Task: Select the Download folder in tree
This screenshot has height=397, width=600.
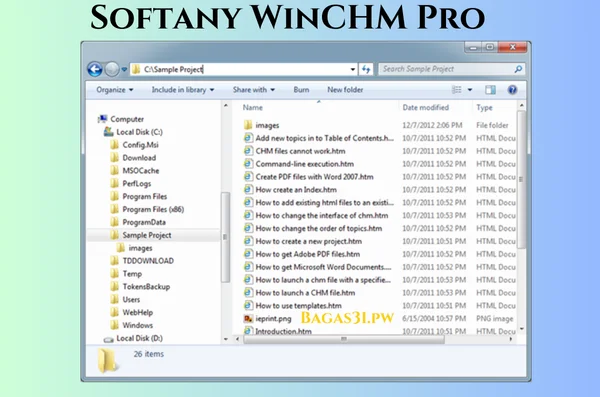Action: pyautogui.click(x=133, y=158)
